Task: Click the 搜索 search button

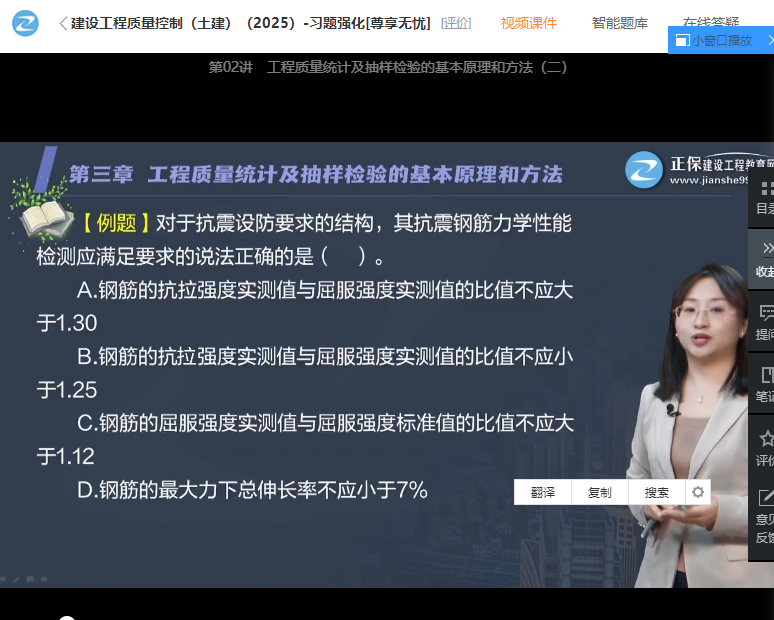Action: click(656, 492)
